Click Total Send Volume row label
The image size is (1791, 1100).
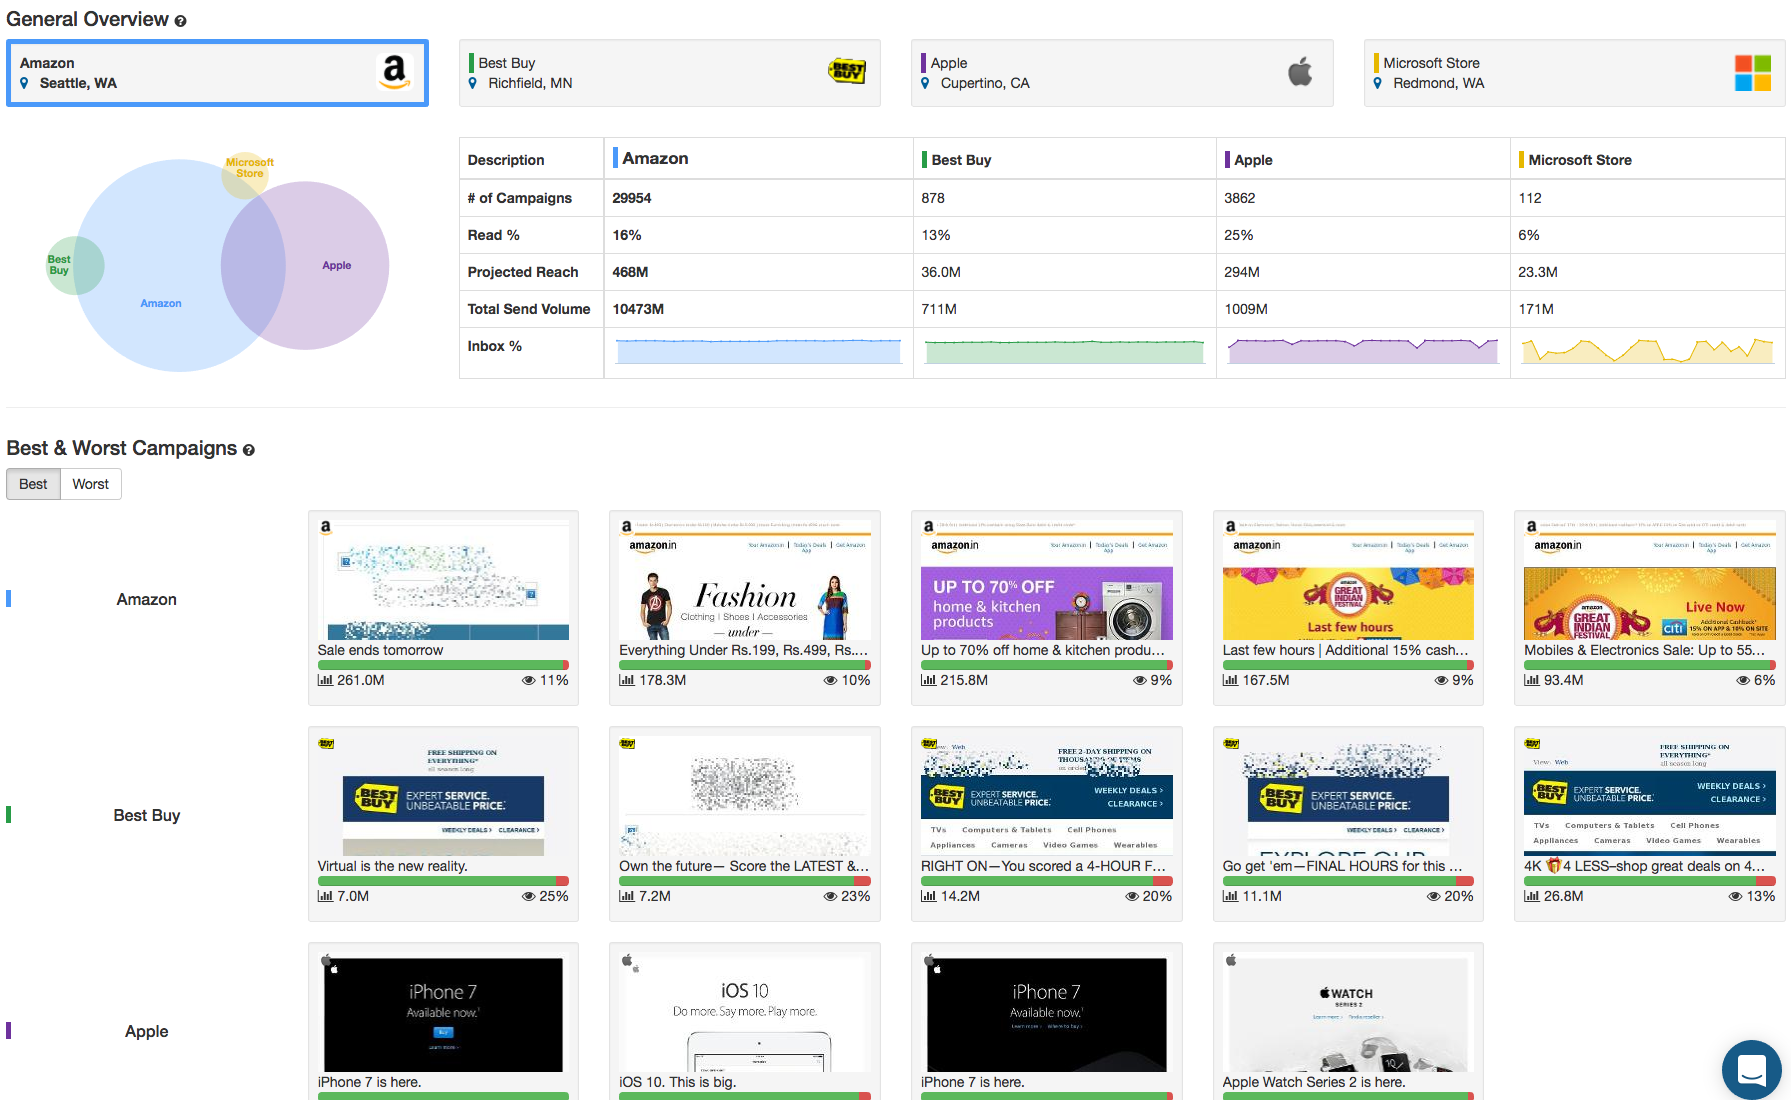coord(529,309)
